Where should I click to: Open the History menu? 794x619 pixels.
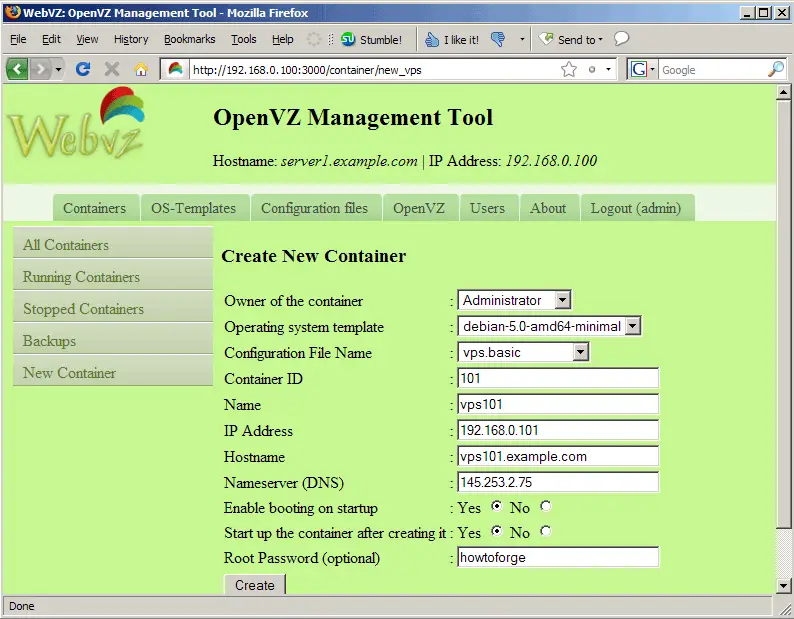pyautogui.click(x=131, y=39)
